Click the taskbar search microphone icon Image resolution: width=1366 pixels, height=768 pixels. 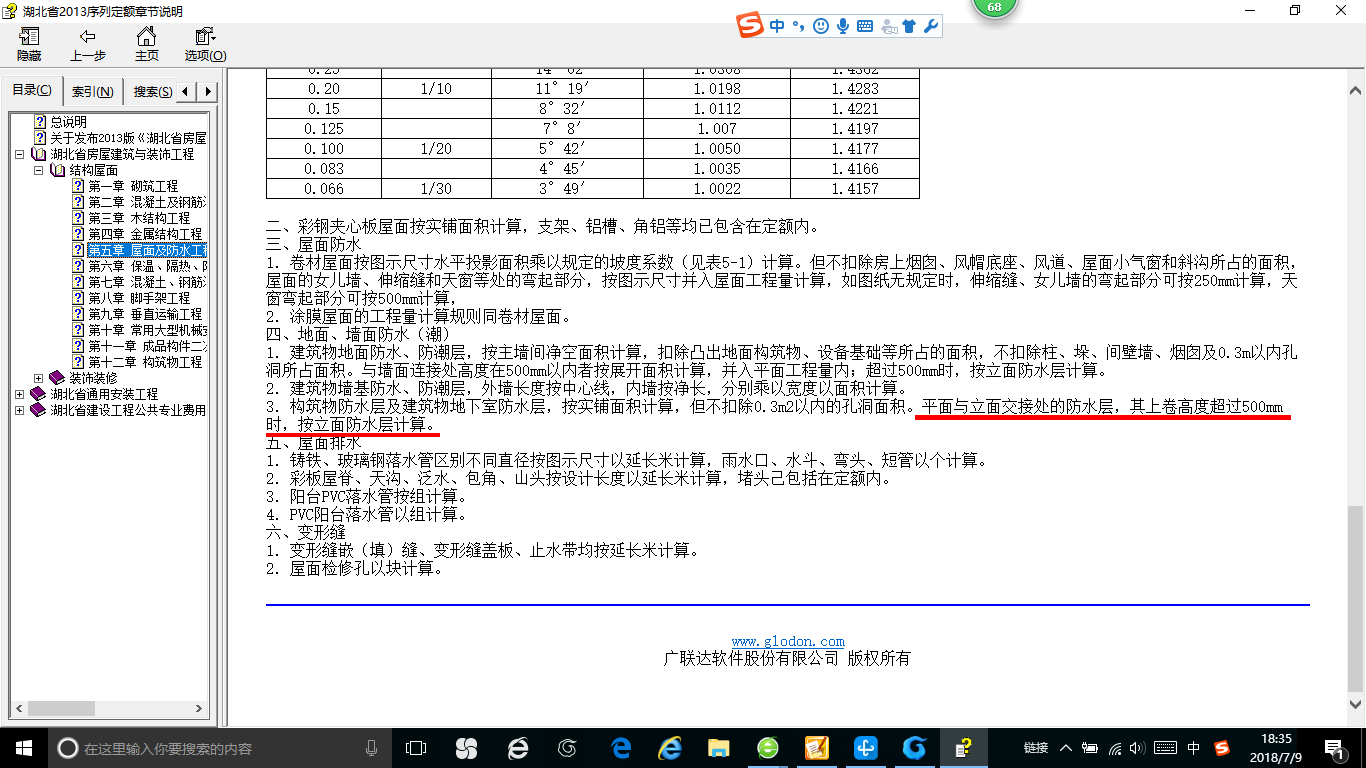tap(372, 748)
